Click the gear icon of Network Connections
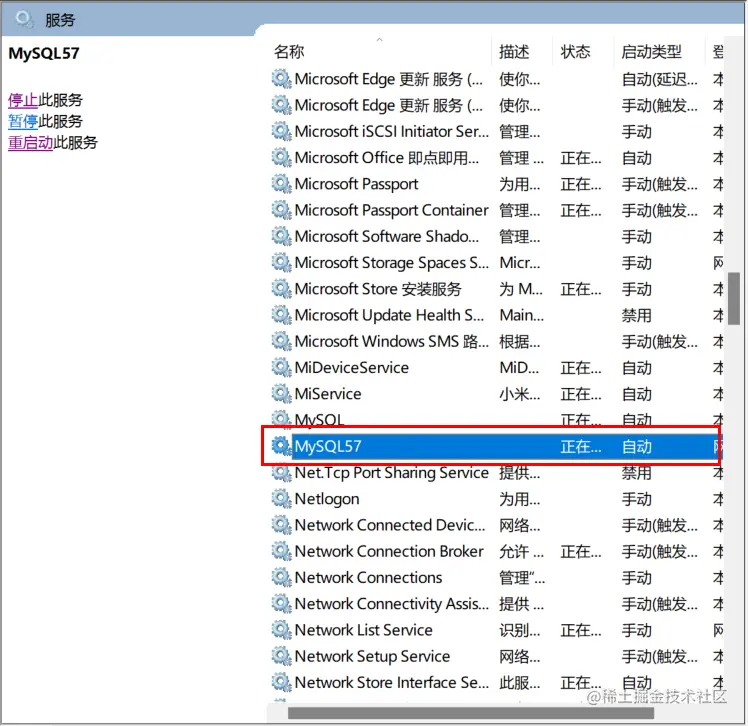The width and height of the screenshot is (748, 726). pyautogui.click(x=281, y=578)
